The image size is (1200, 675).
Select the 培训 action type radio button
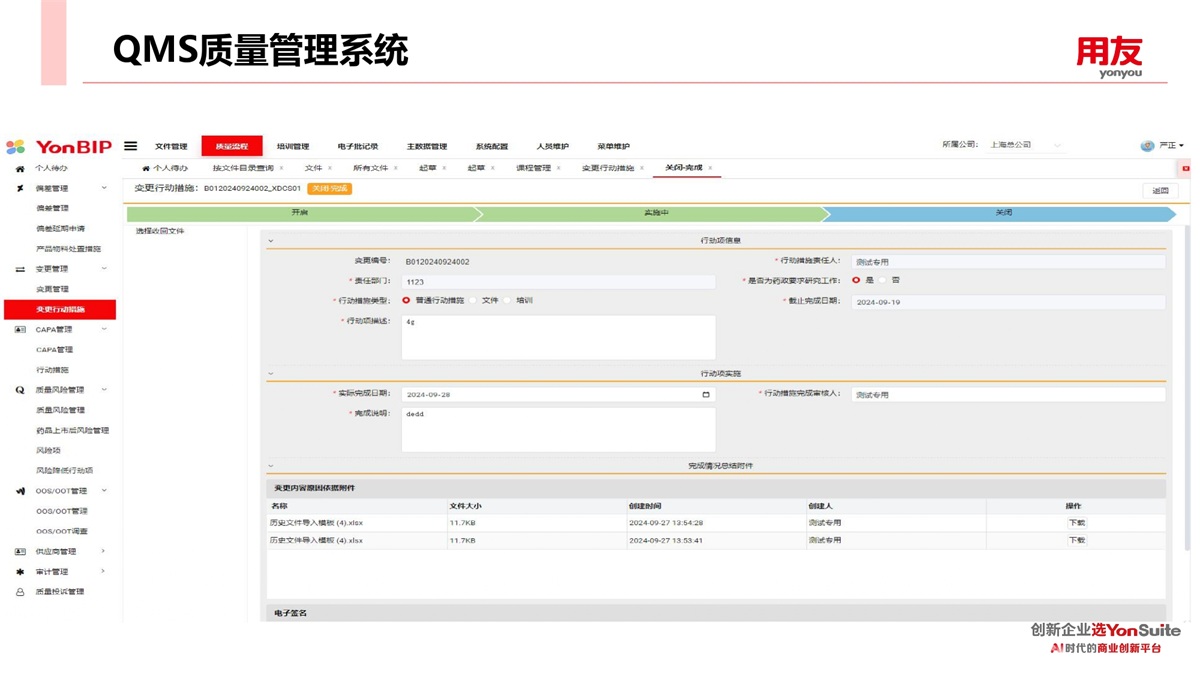click(508, 300)
